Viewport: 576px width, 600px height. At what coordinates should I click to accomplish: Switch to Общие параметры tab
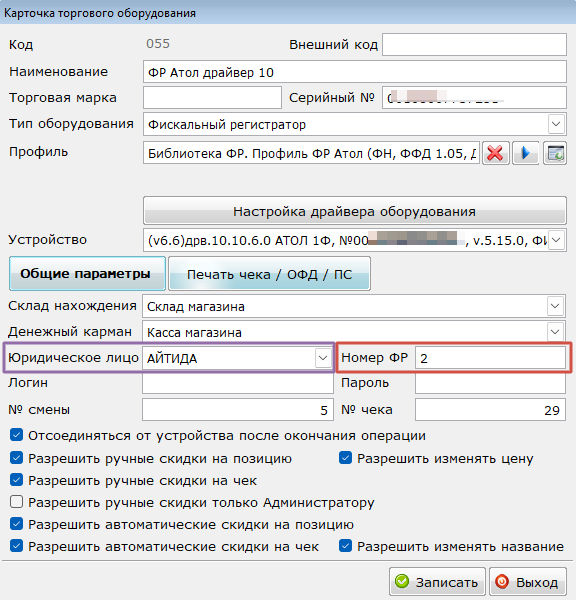tap(87, 274)
